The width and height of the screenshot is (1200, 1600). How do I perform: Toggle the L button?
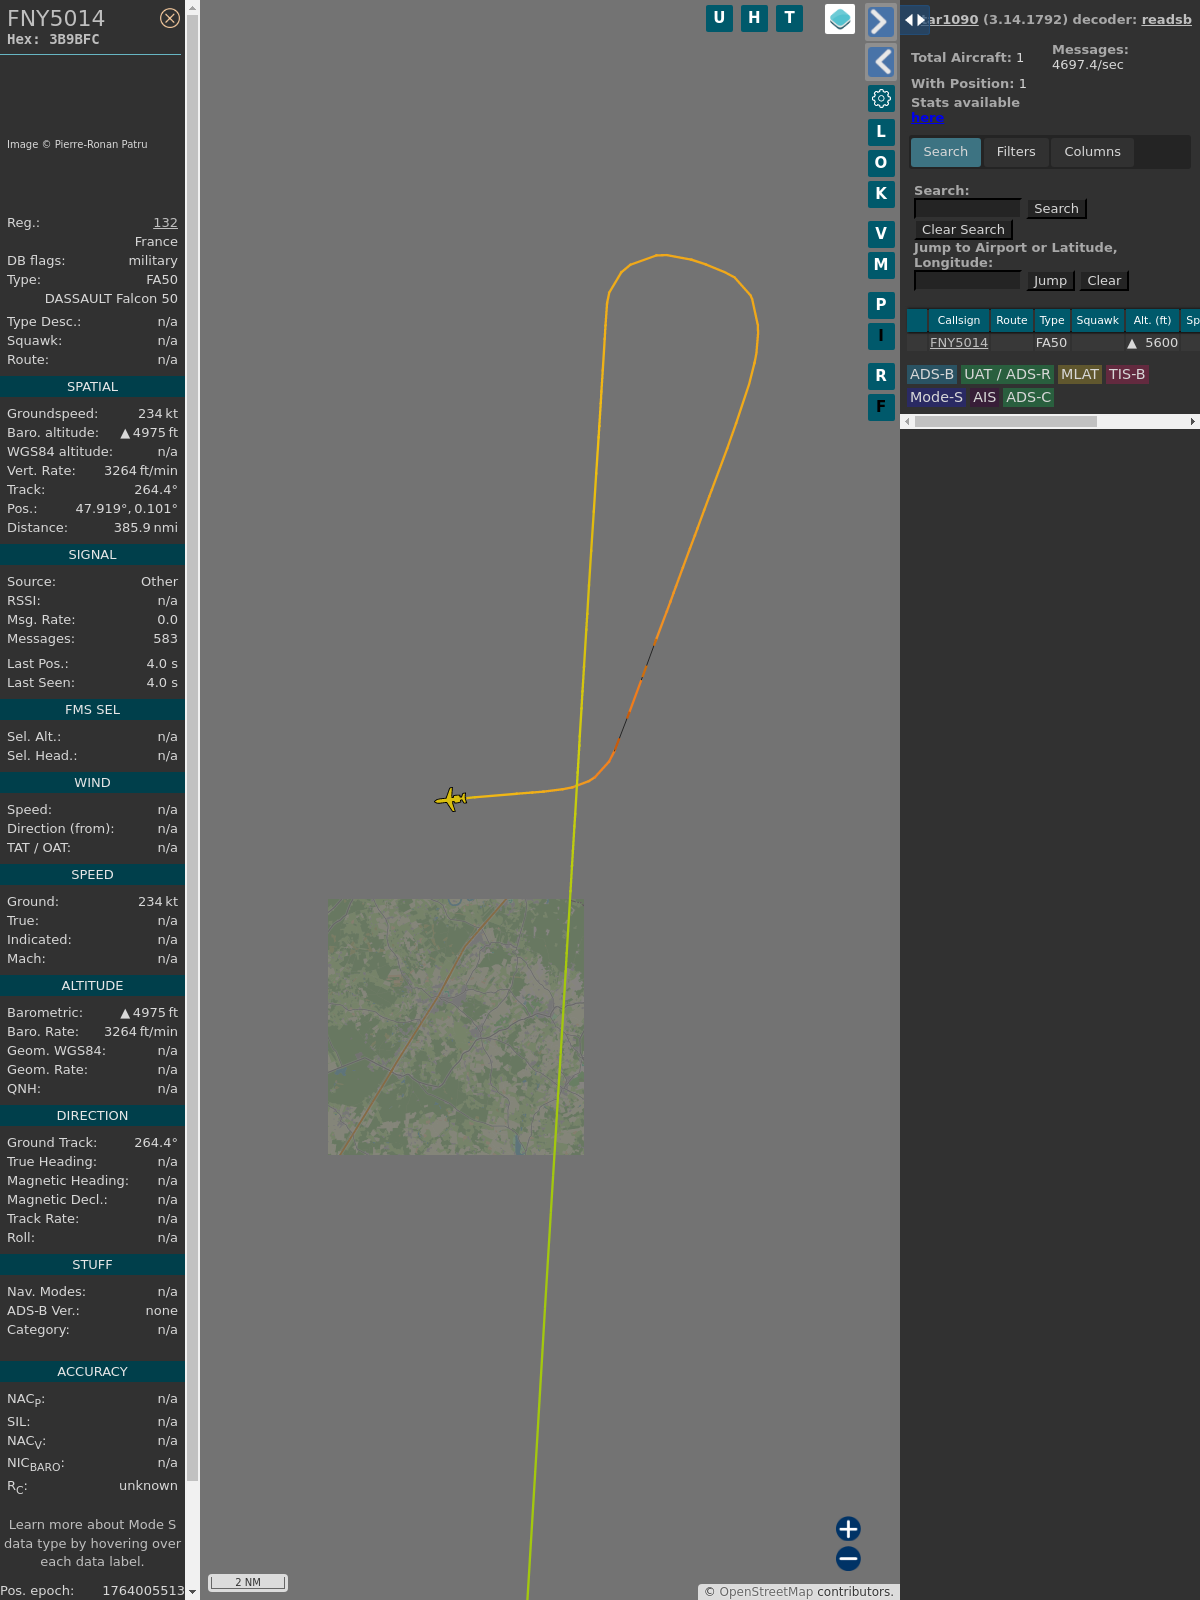(881, 131)
